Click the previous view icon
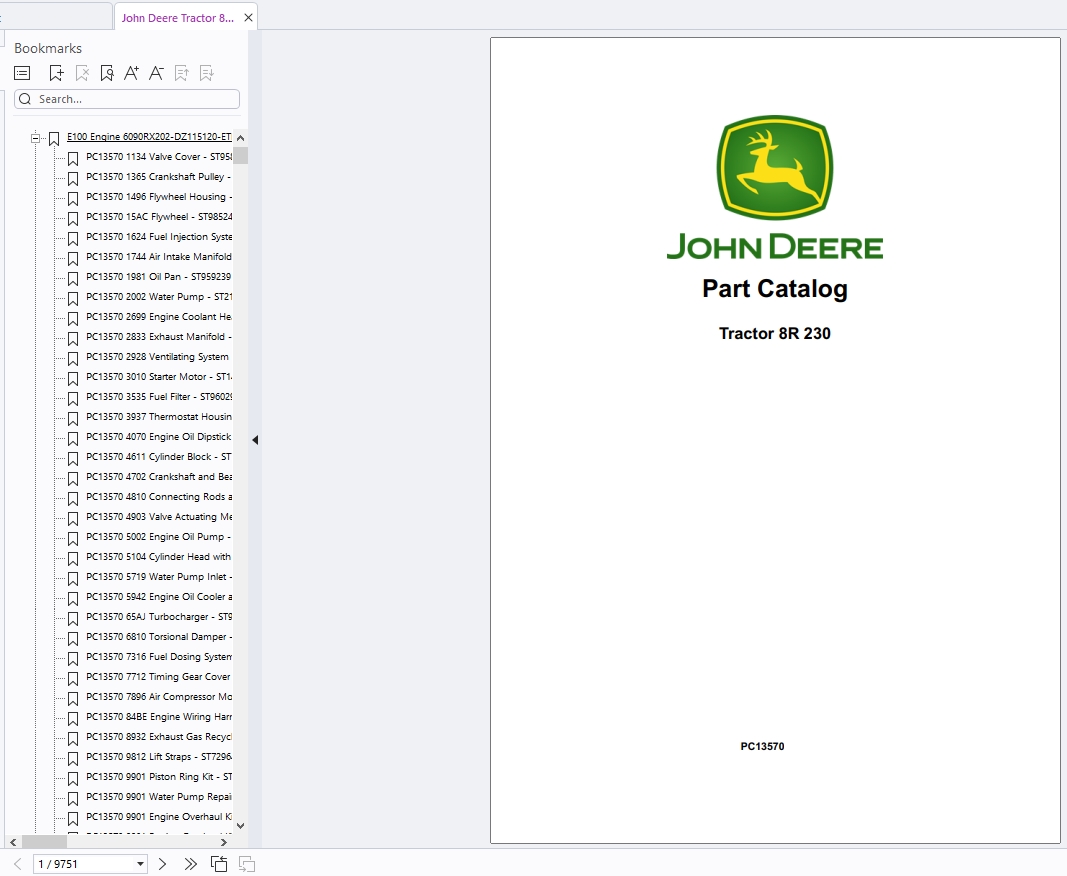 219,864
